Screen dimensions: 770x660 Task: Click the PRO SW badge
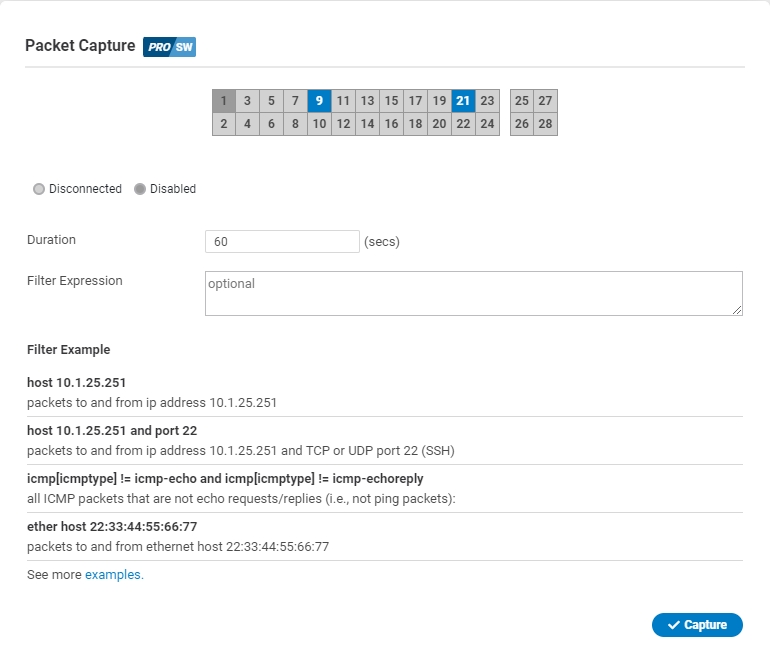coord(169,47)
